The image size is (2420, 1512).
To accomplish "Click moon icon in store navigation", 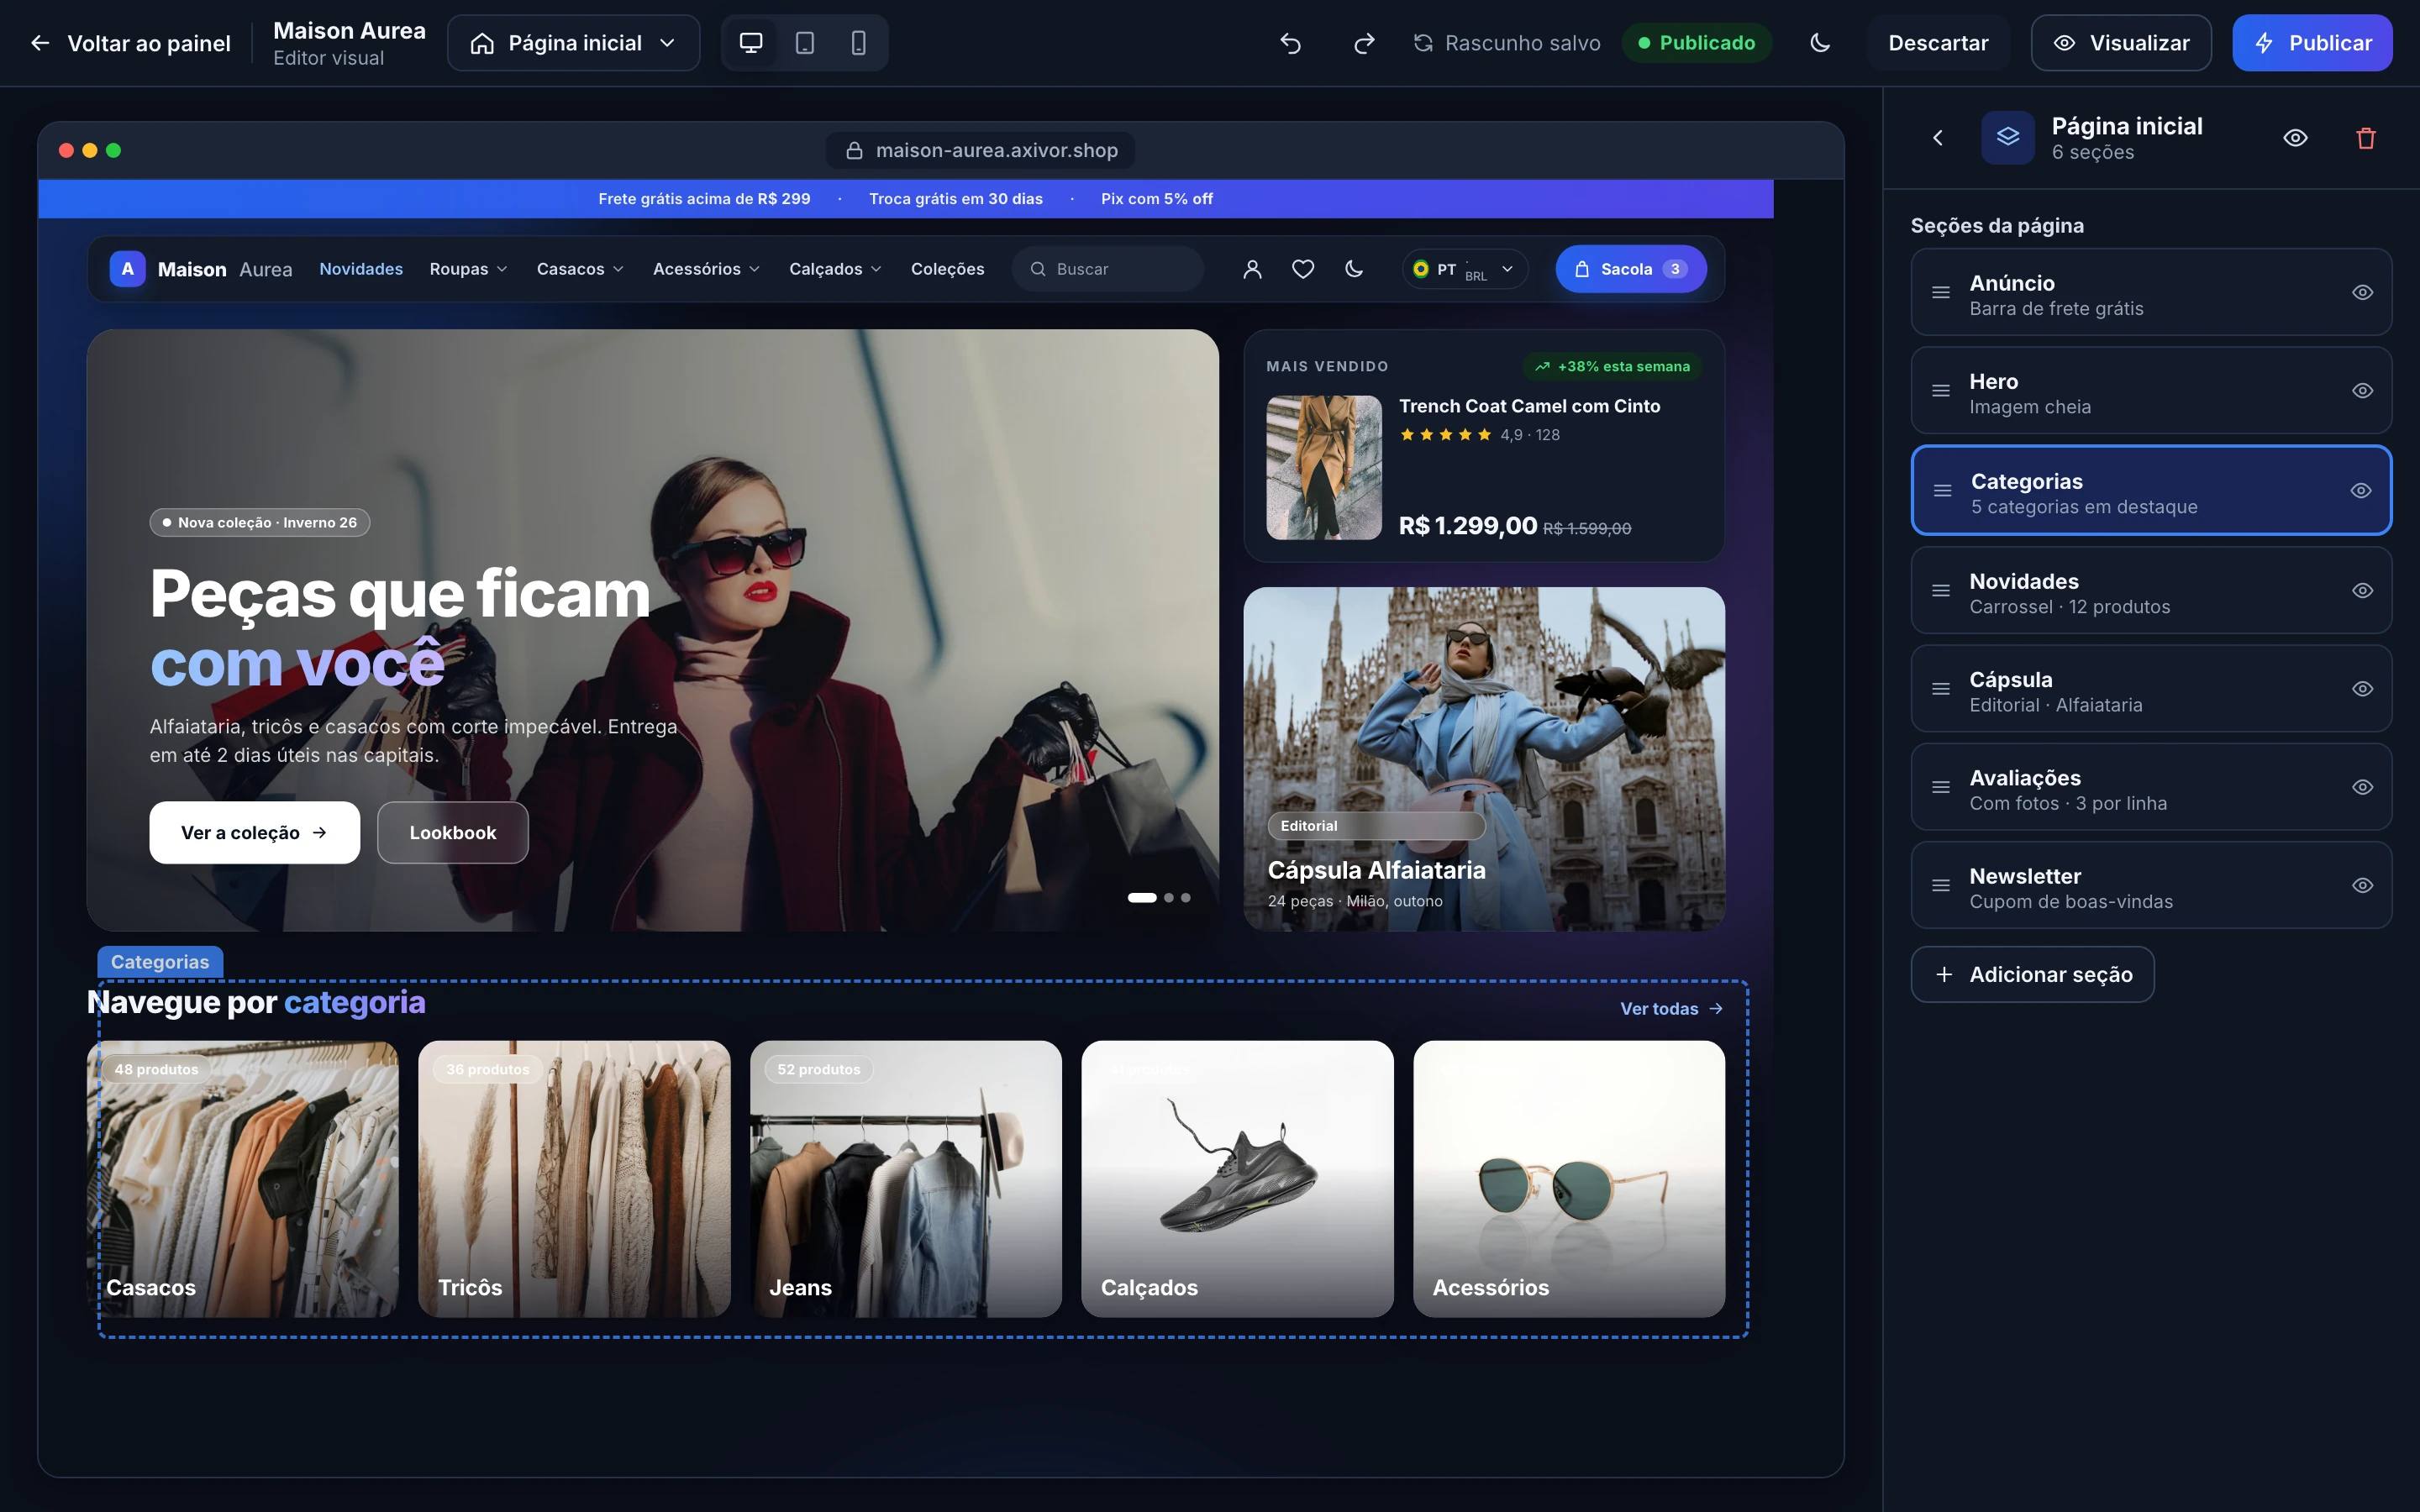I will [x=1354, y=269].
